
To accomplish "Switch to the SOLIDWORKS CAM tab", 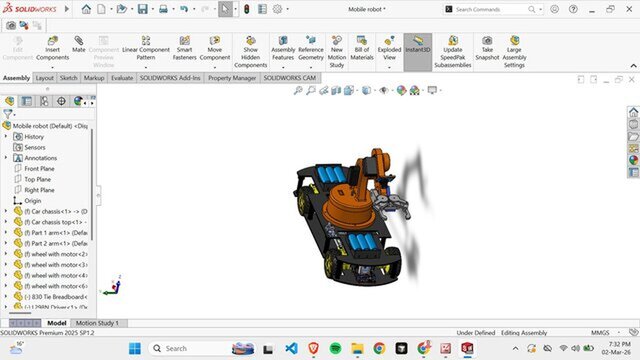I will click(289, 78).
